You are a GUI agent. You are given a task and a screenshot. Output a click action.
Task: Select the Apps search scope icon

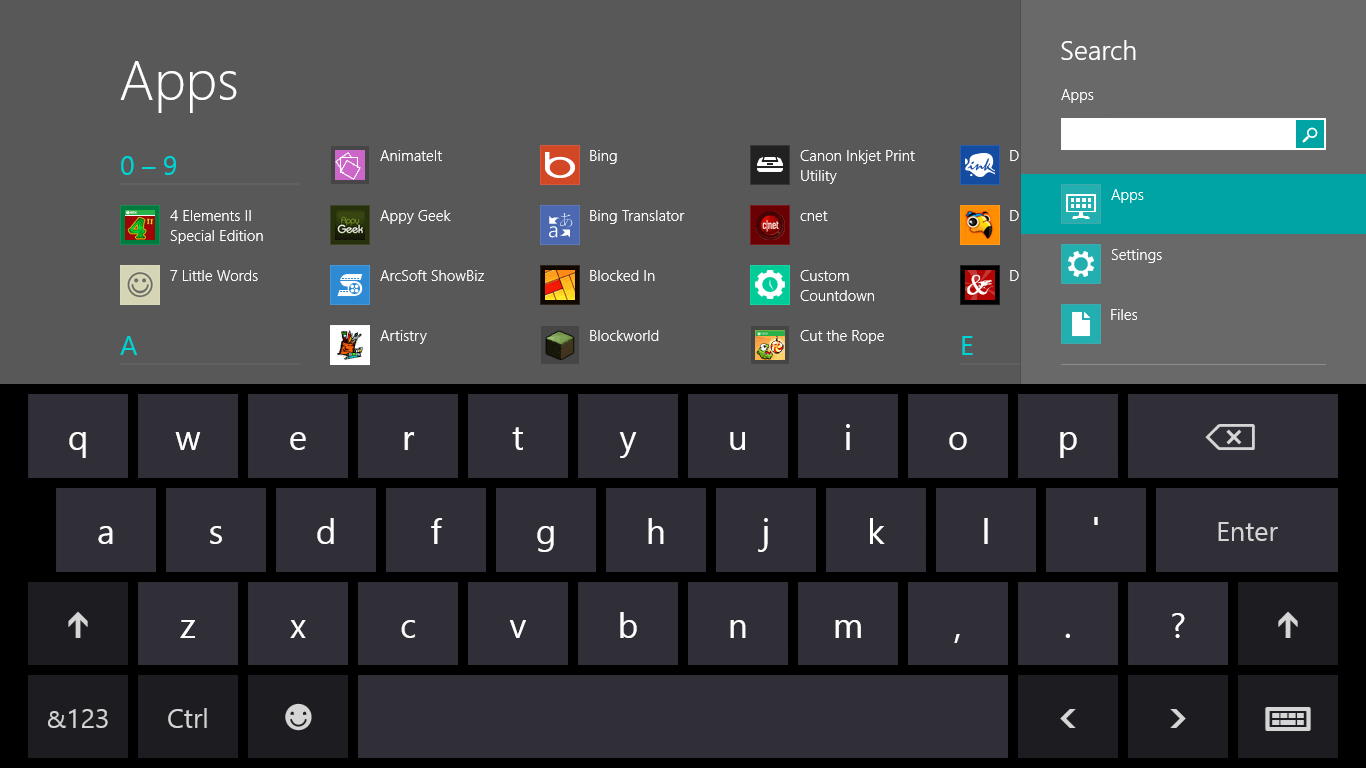coord(1081,204)
